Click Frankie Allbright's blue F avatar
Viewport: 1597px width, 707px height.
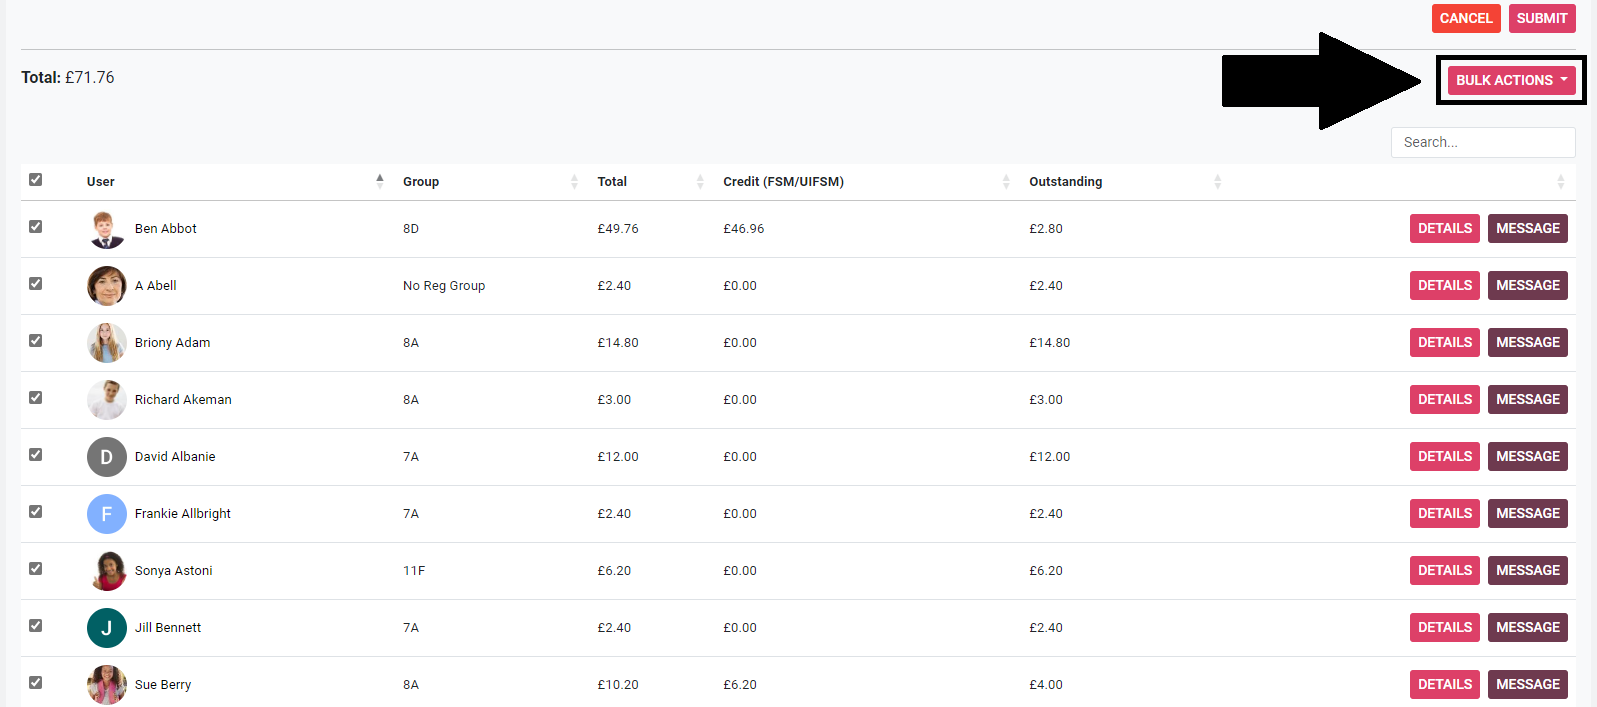point(106,514)
